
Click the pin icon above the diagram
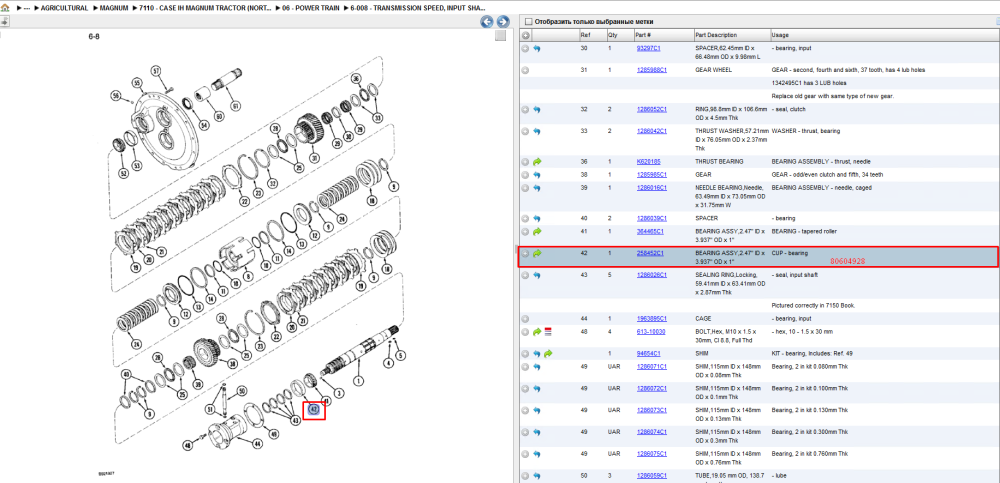(4, 21)
